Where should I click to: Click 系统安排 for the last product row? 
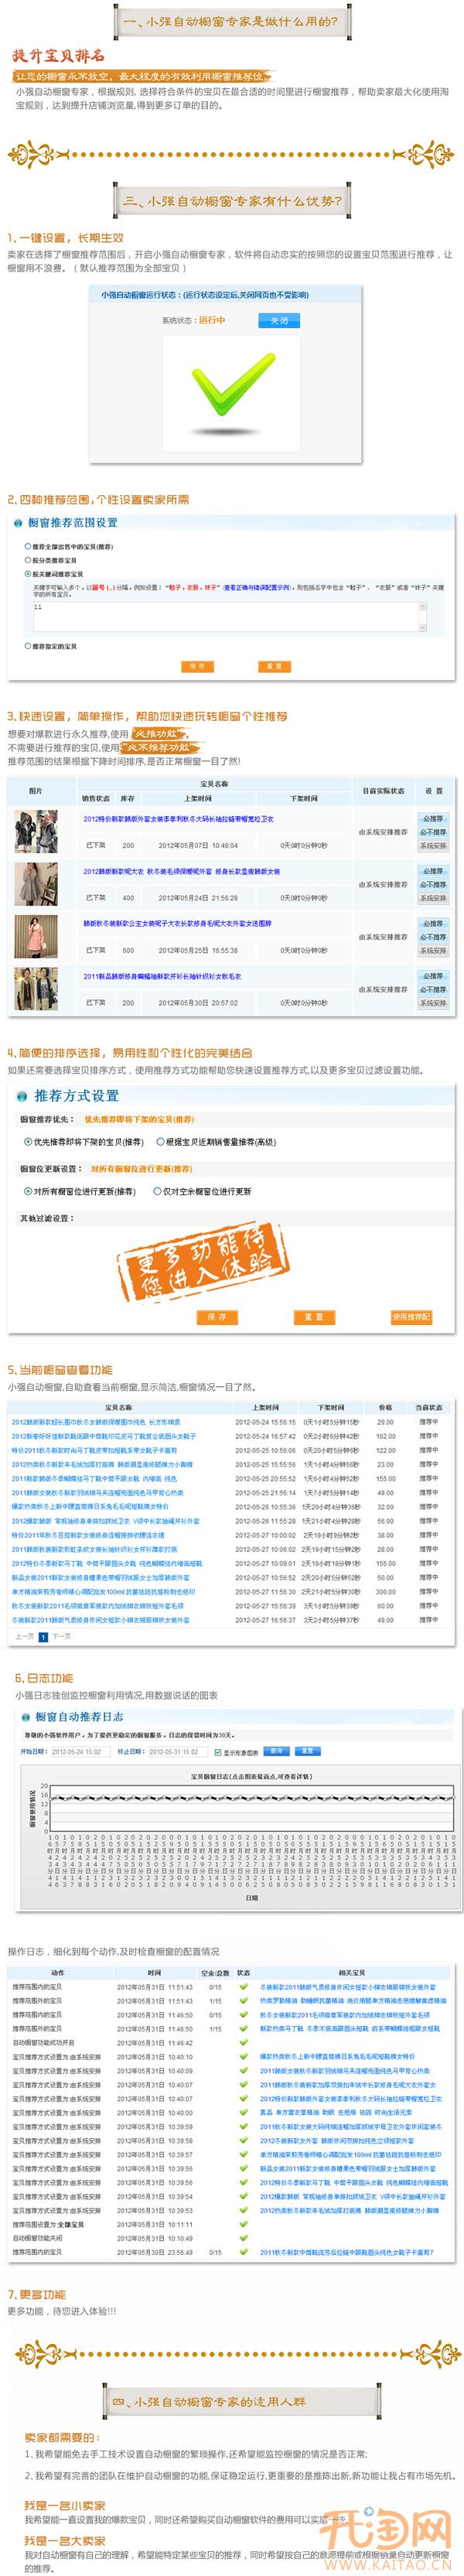click(x=432, y=1003)
